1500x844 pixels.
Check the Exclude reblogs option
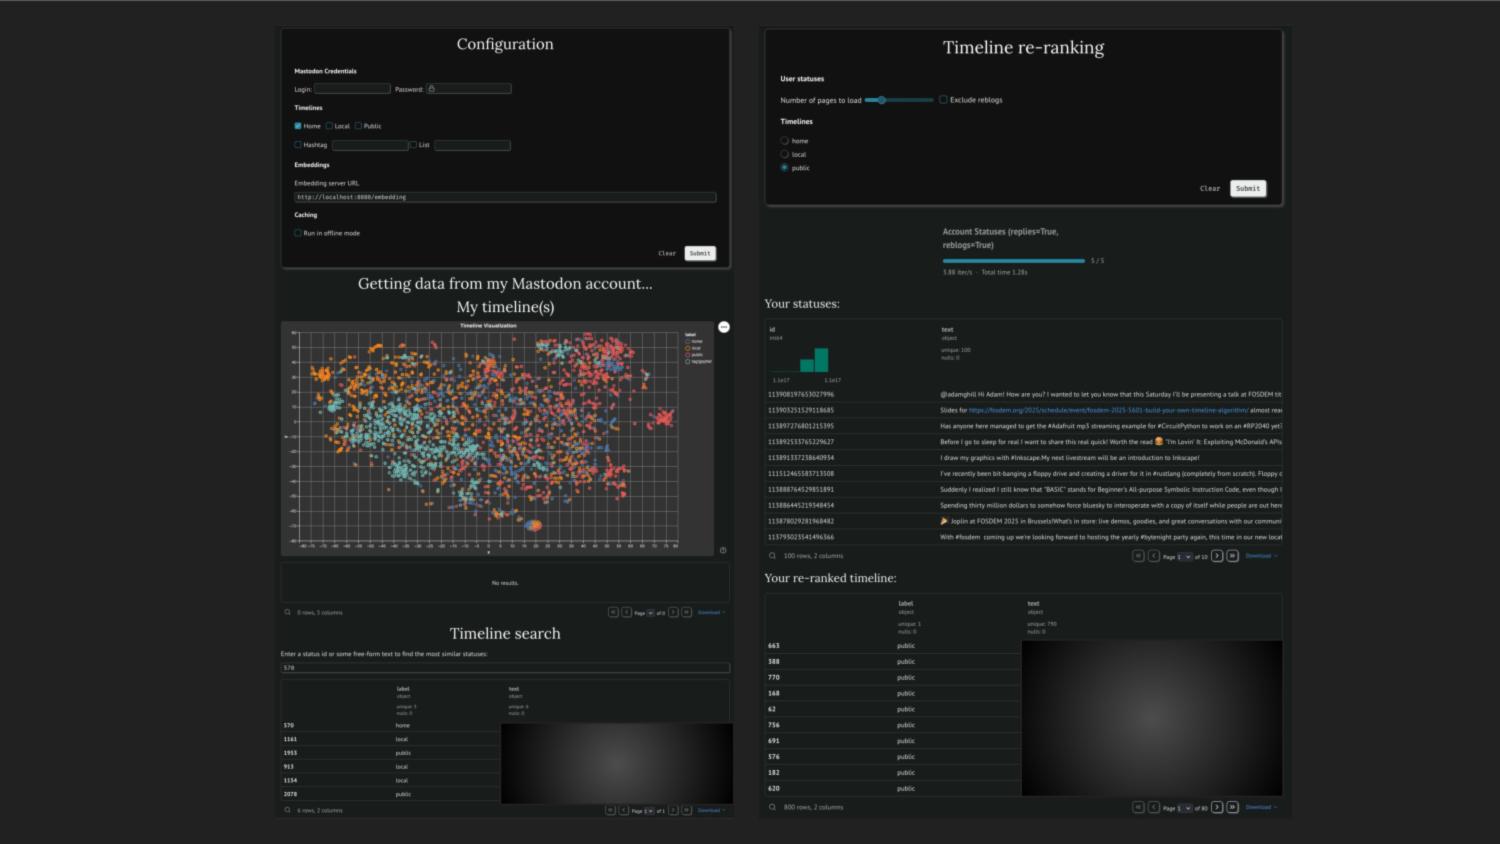943,100
